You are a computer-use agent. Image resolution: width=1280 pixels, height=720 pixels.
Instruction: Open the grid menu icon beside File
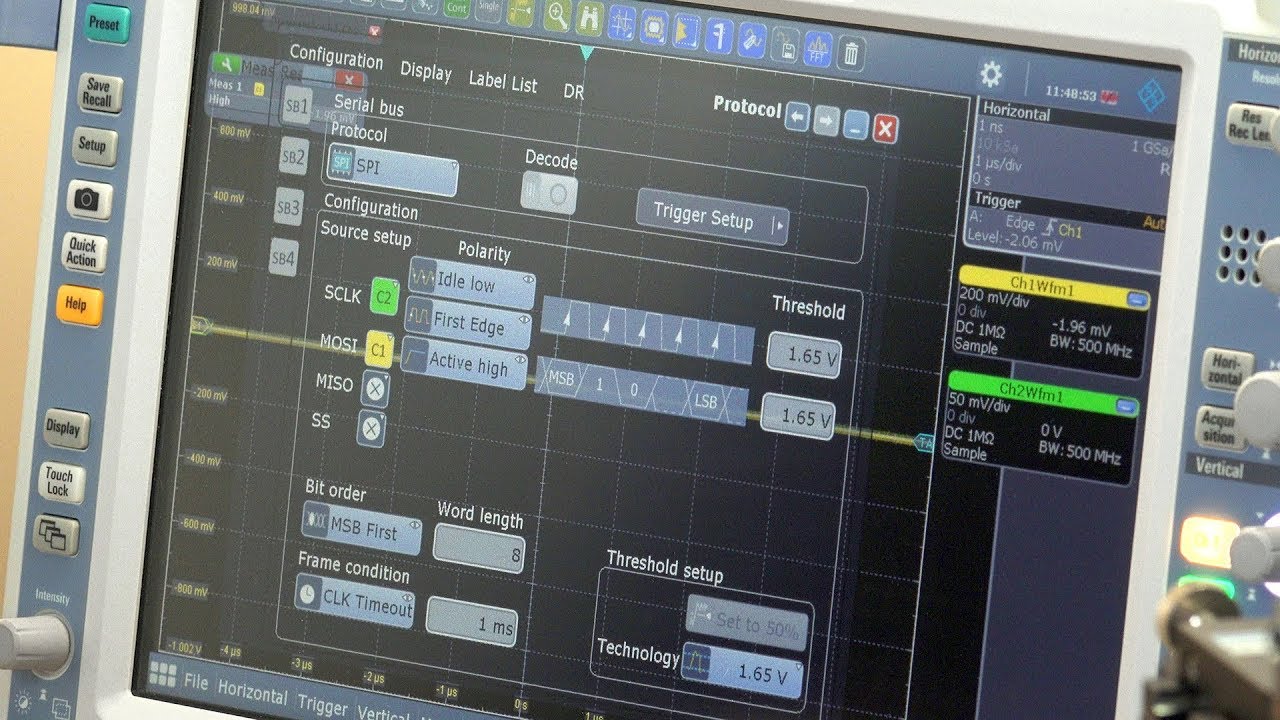coord(162,673)
